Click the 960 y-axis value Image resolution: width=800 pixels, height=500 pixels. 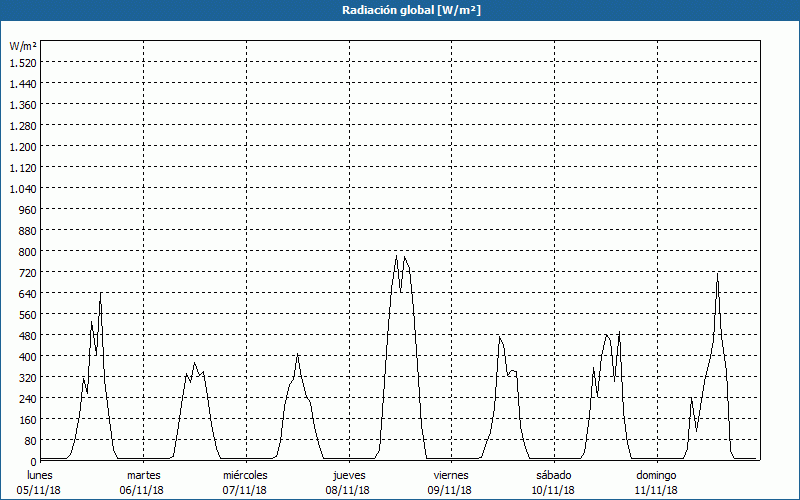point(28,210)
